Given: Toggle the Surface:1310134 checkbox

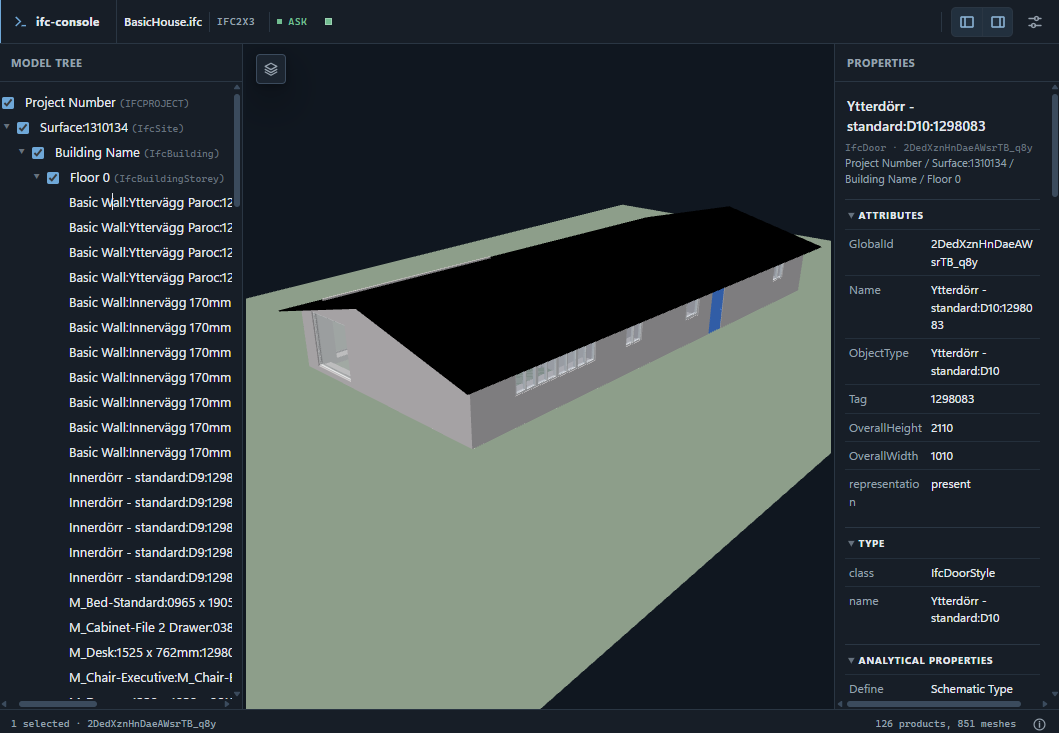Looking at the screenshot, I should pyautogui.click(x=23, y=128).
